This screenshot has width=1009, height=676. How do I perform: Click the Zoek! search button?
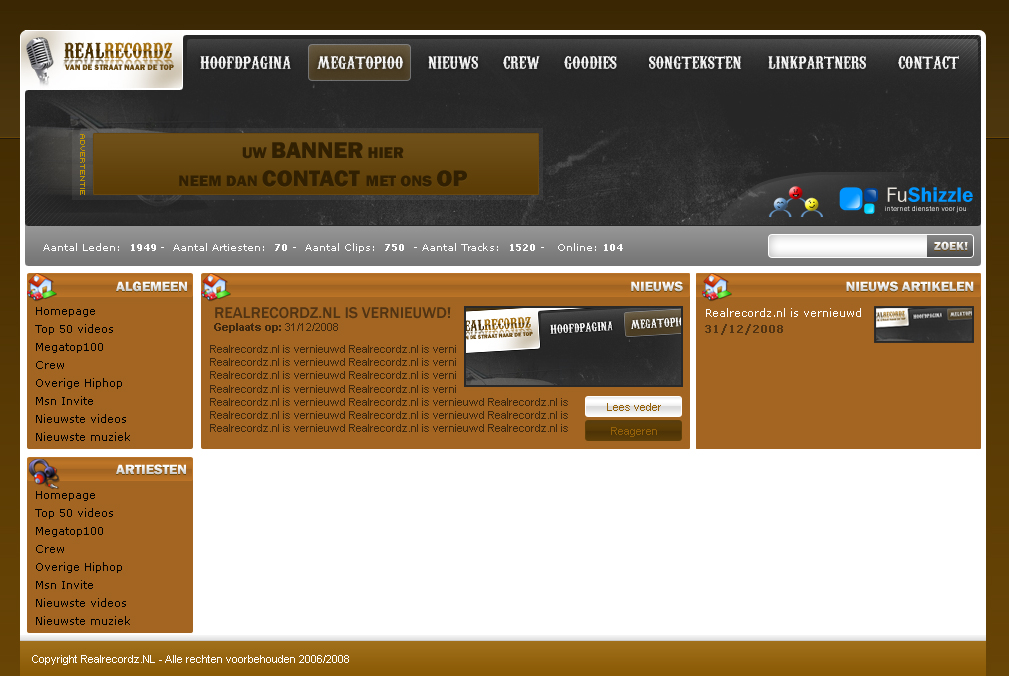tap(950, 246)
